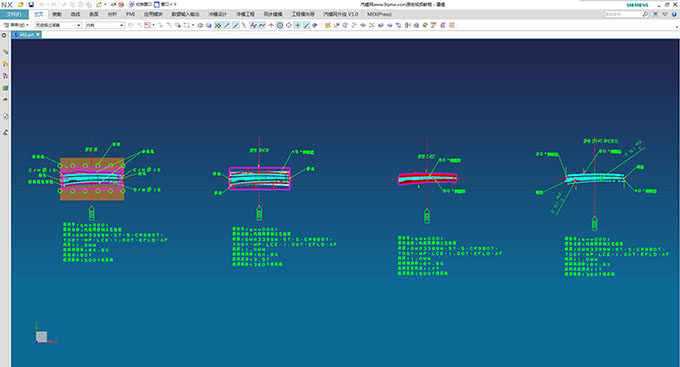
Task: Click the blue File button in the ribbon
Action: pos(14,14)
